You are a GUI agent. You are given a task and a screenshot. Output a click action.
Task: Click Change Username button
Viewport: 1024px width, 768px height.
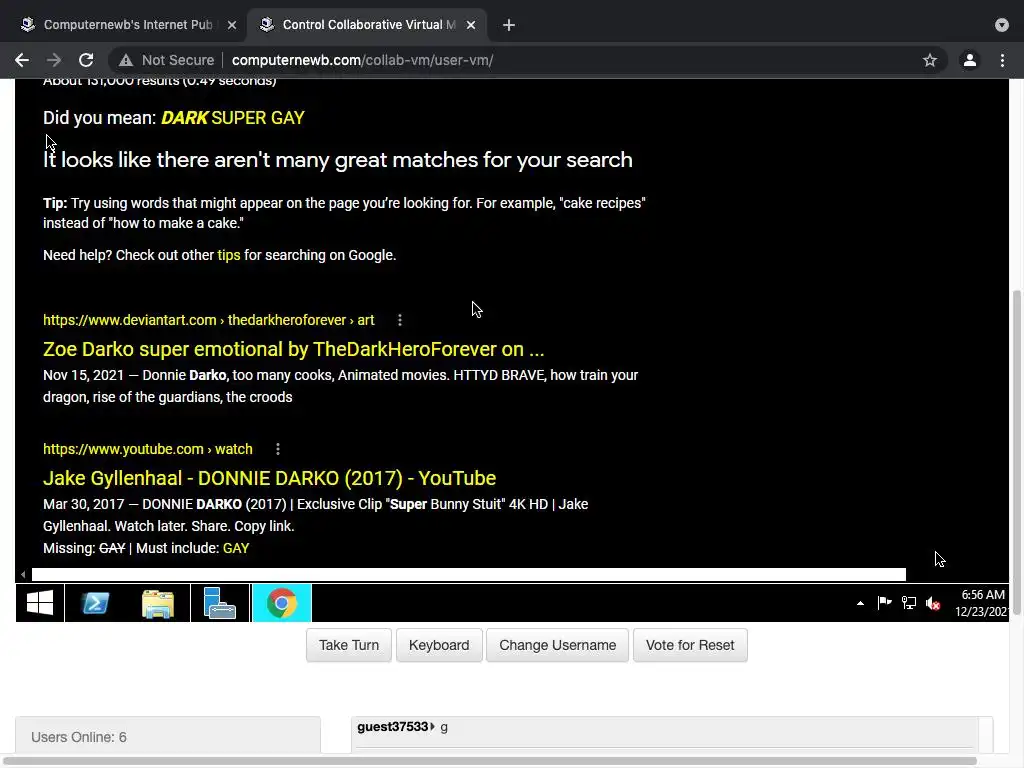pyautogui.click(x=557, y=645)
